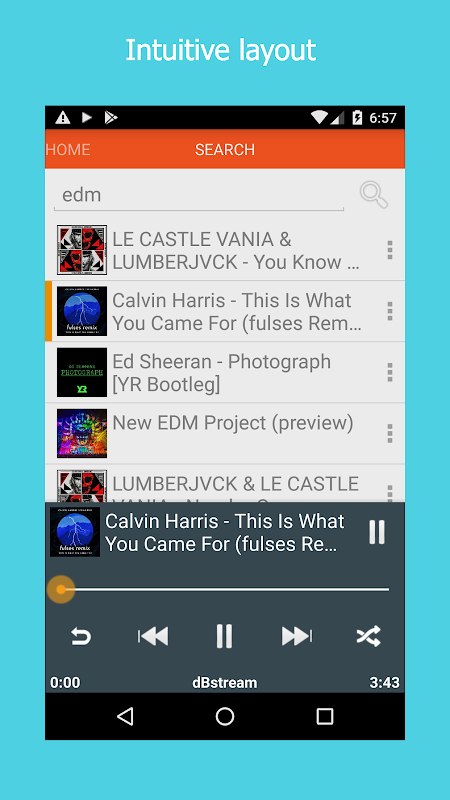Open options menu for LE CASTLE VANIA track
The width and height of the screenshot is (450, 800).
pos(390,250)
